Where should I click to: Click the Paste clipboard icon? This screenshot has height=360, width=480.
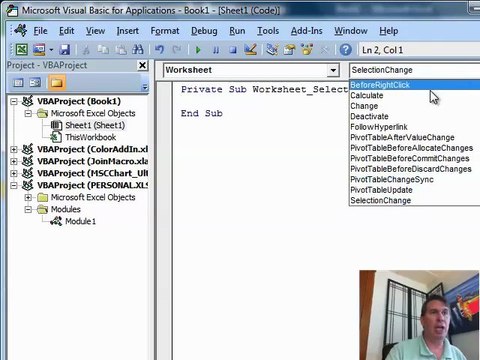click(x=121, y=50)
